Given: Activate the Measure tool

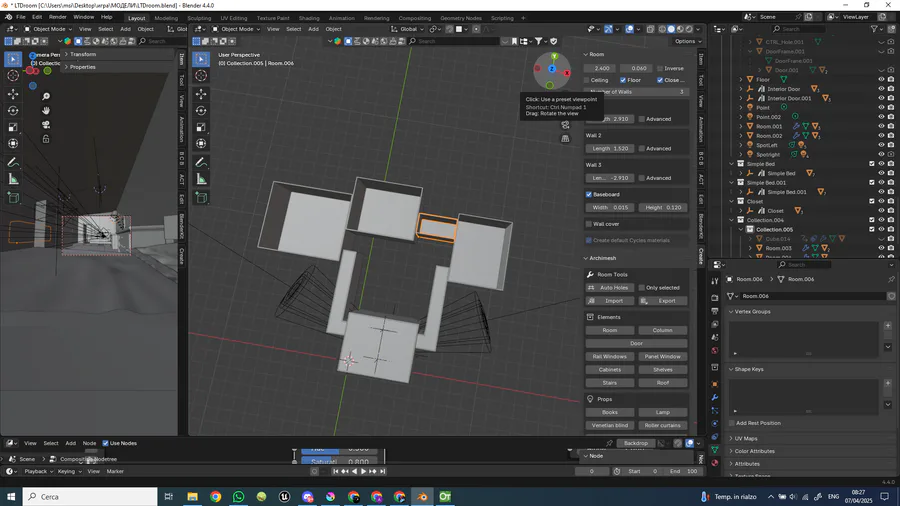Looking at the screenshot, I should 201,179.
